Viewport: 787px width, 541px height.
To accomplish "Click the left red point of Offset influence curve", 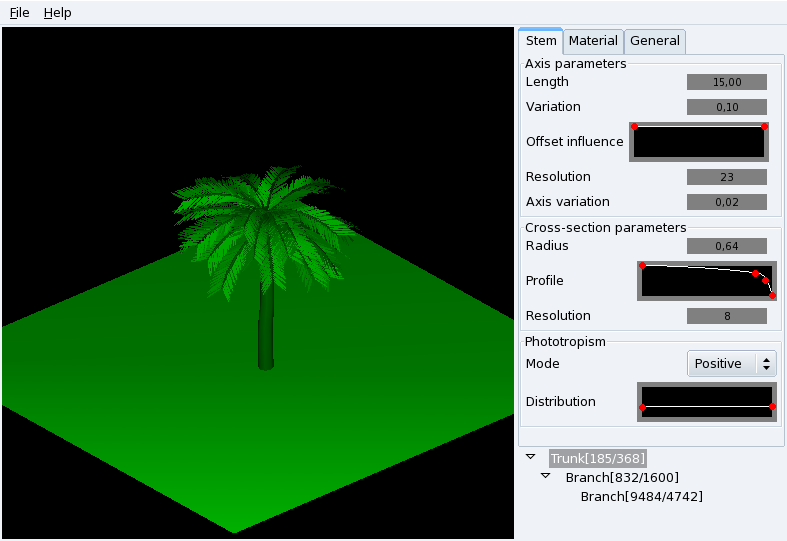I will point(634,126).
